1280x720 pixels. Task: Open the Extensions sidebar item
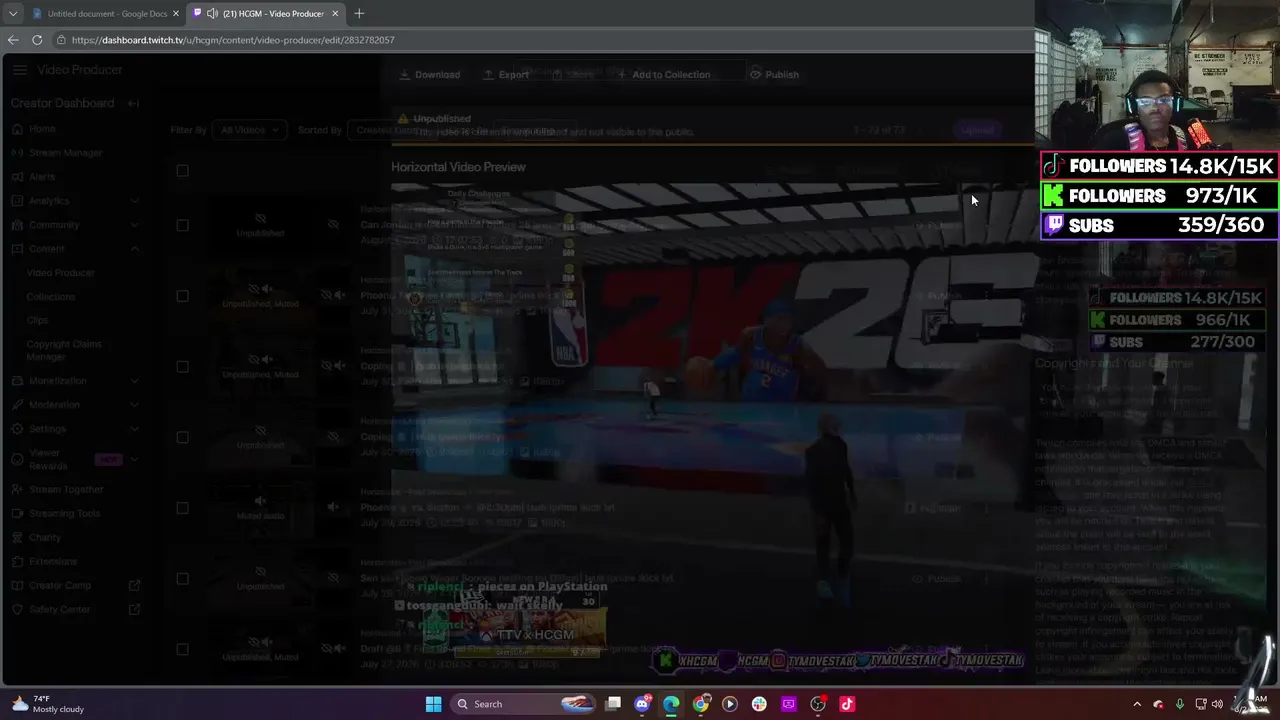pyautogui.click(x=53, y=562)
